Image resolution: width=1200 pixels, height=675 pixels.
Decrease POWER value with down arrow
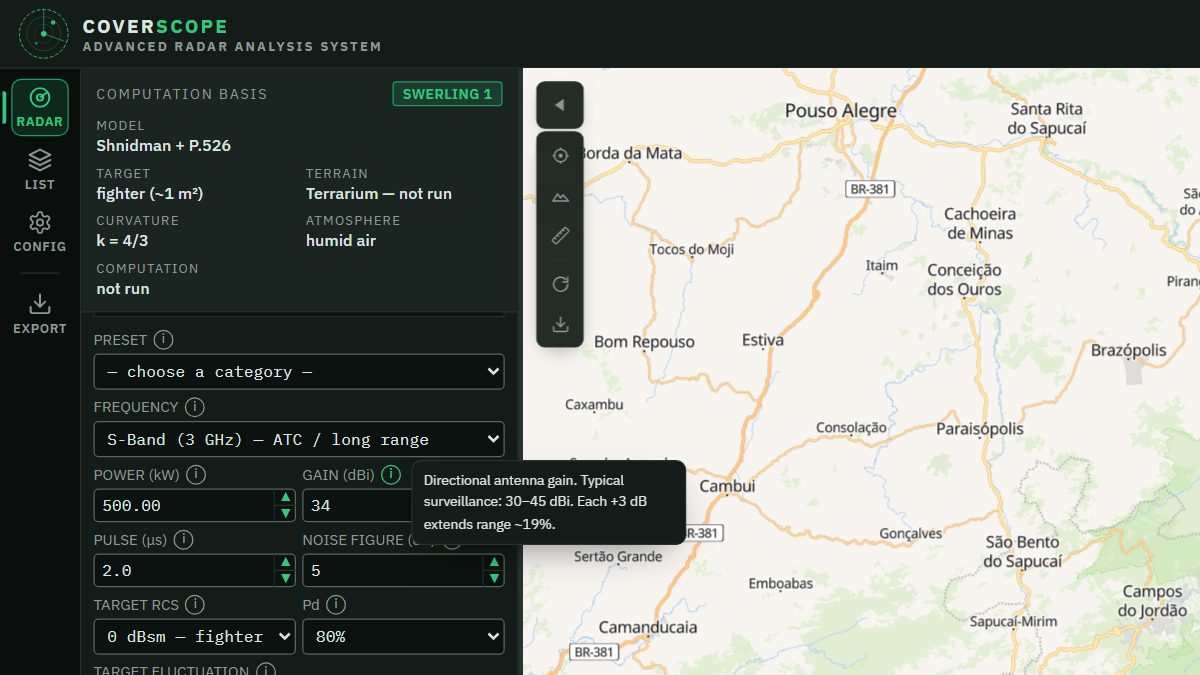click(286, 513)
